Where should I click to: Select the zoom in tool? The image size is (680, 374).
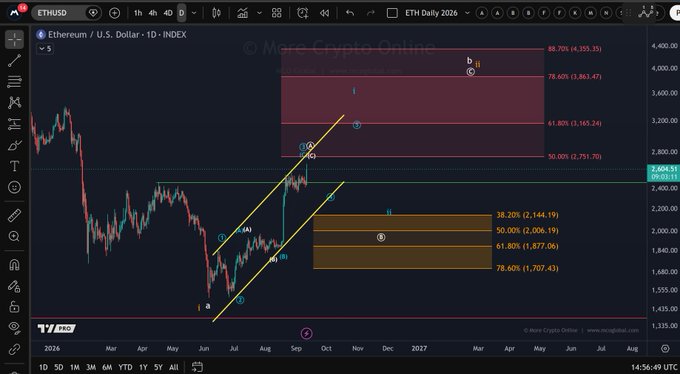pyautogui.click(x=14, y=236)
